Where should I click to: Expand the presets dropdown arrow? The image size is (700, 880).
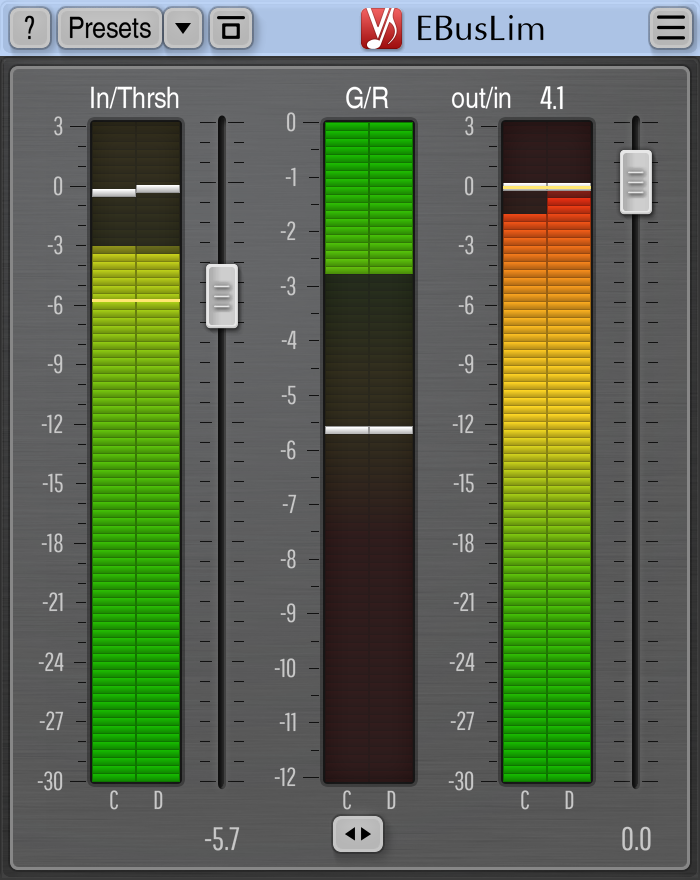tap(183, 28)
